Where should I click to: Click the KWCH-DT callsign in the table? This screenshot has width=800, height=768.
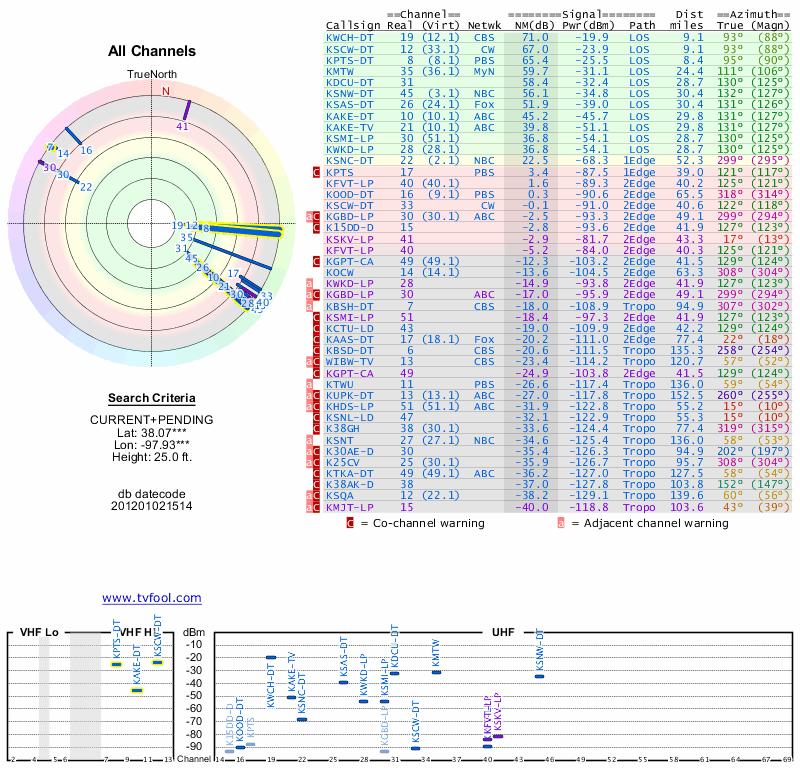coord(349,38)
